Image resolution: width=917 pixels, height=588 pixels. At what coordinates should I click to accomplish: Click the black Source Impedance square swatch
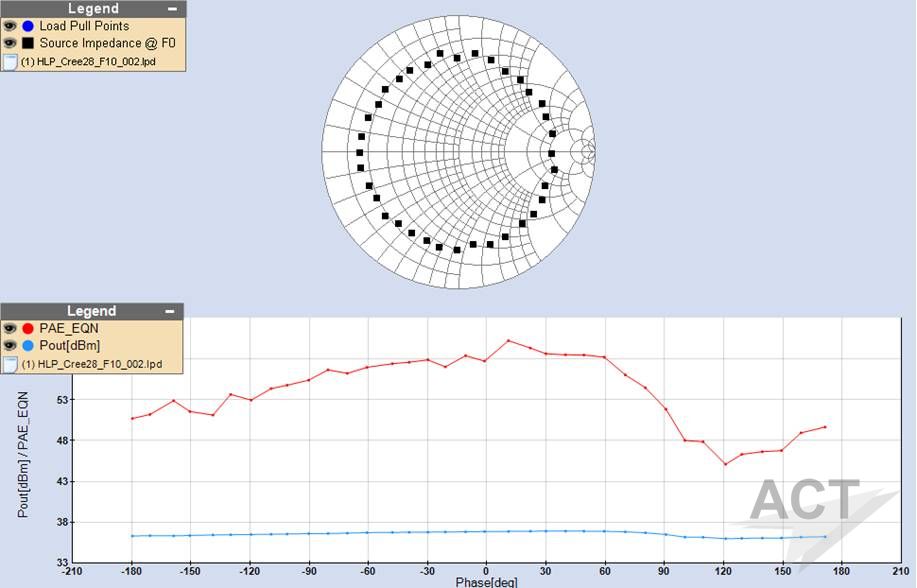pyautogui.click(x=27, y=43)
